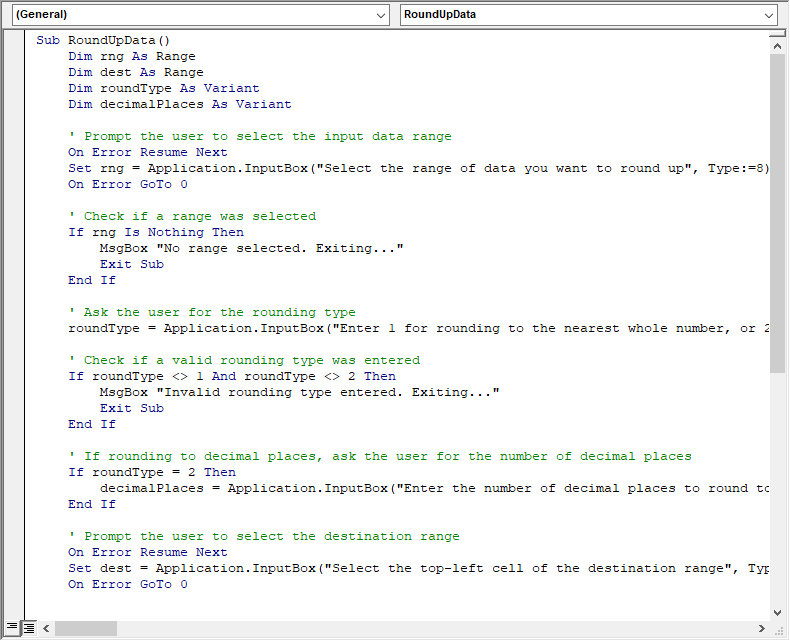Open the RoundUpData procedure dropdown

pyautogui.click(x=588, y=15)
